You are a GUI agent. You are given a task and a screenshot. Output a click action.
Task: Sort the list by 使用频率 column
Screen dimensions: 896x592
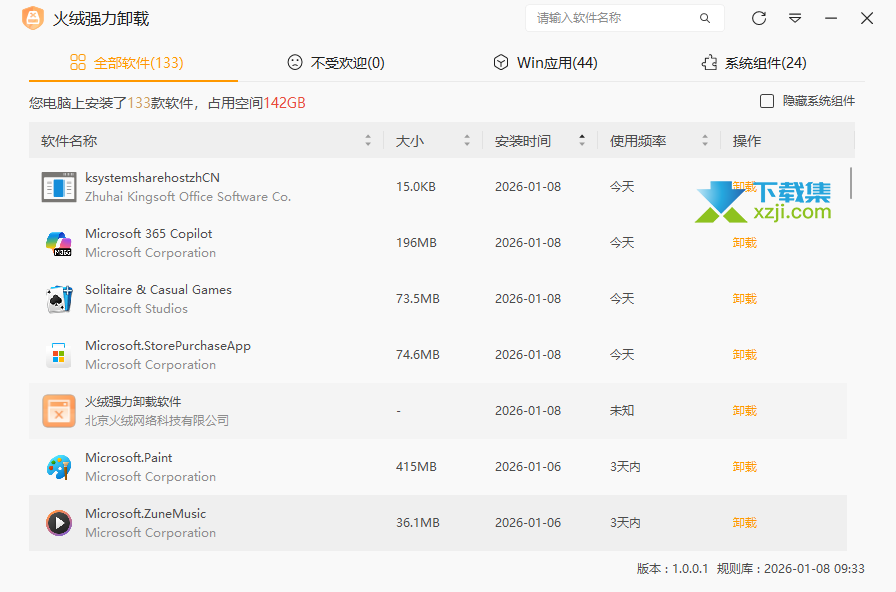[x=705, y=141]
